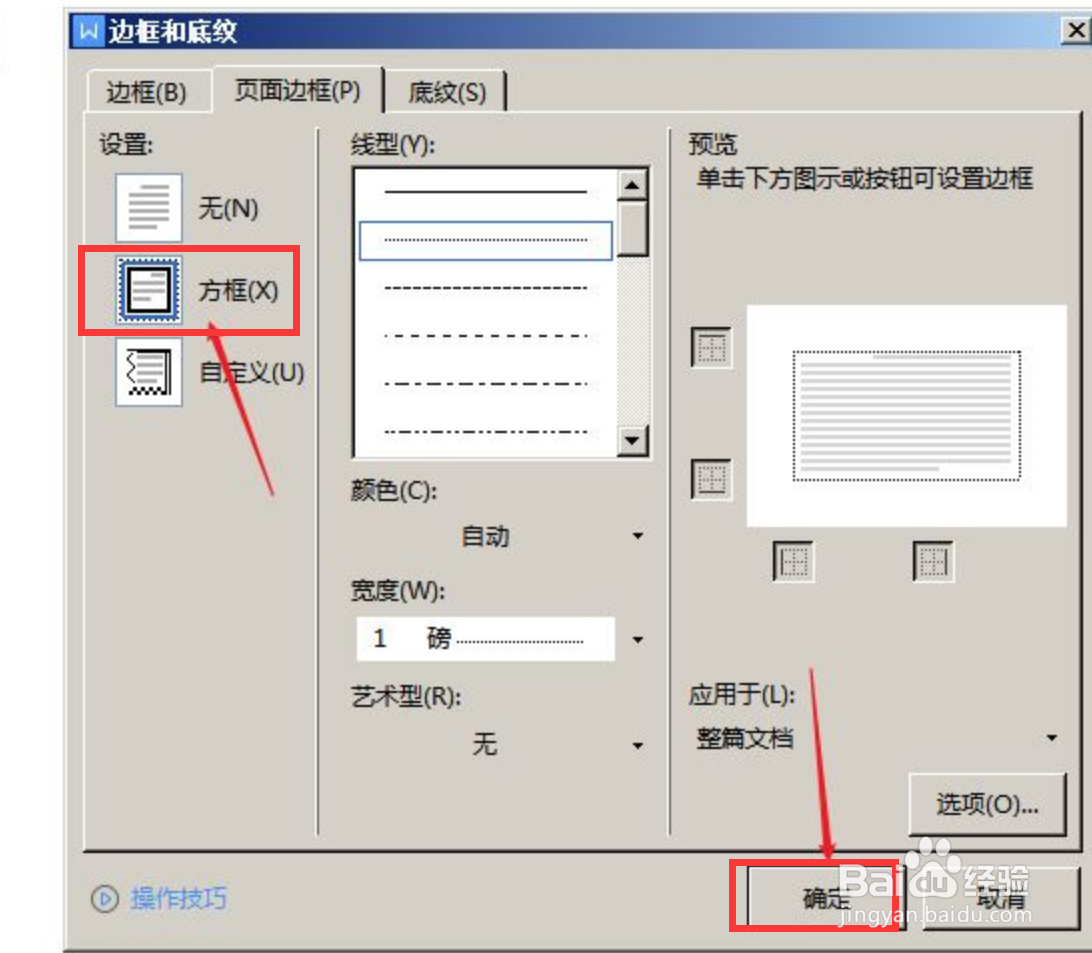The height and width of the screenshot is (953, 1092).
Task: Select the highlighted dotted line style
Action: tap(486, 240)
